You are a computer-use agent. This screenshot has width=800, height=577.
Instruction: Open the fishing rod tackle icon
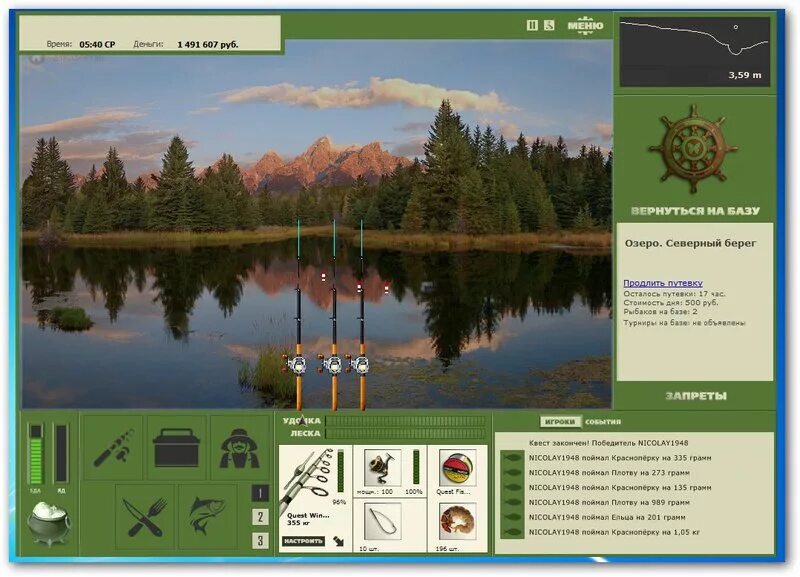114,448
